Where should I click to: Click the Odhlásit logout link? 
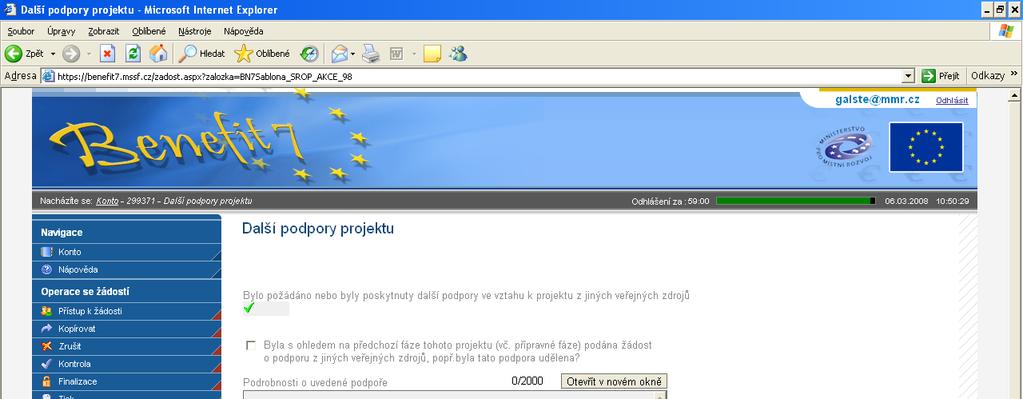point(952,100)
